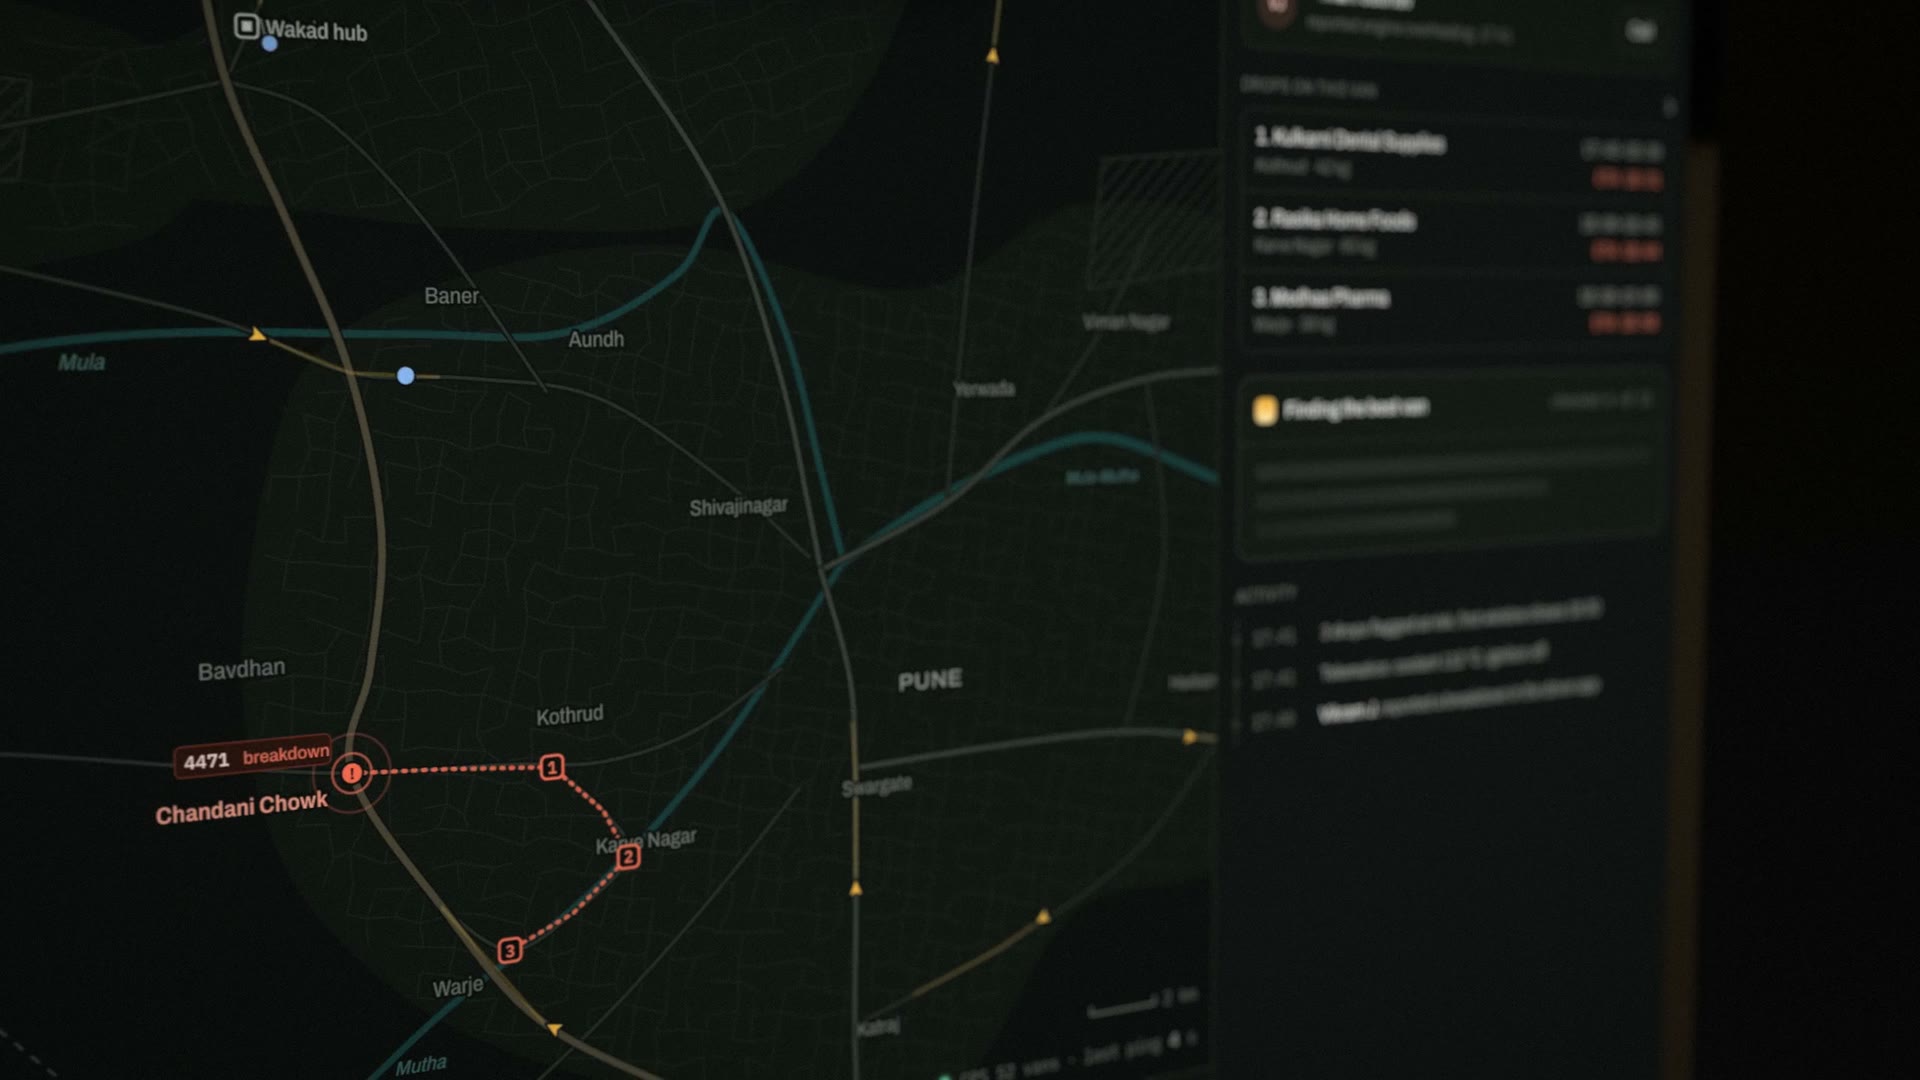Click the Shivajinagar area label
Viewport: 1920px width, 1080px height.
coord(738,507)
